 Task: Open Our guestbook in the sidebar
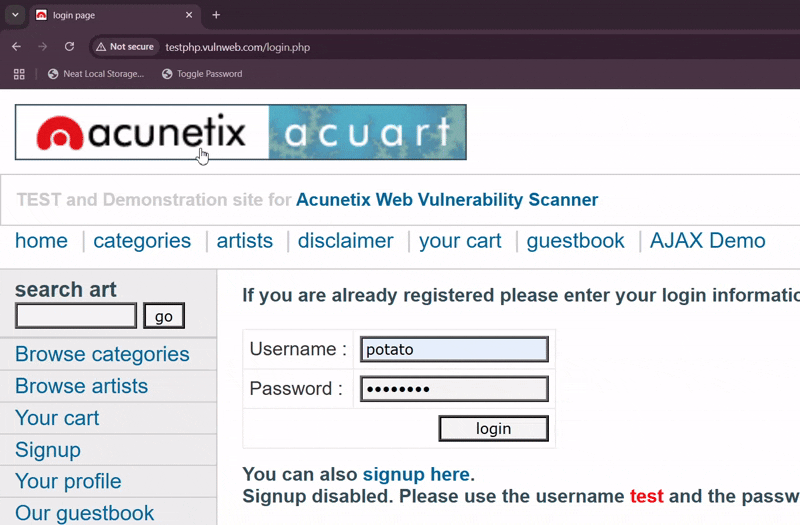pyautogui.click(x=85, y=513)
